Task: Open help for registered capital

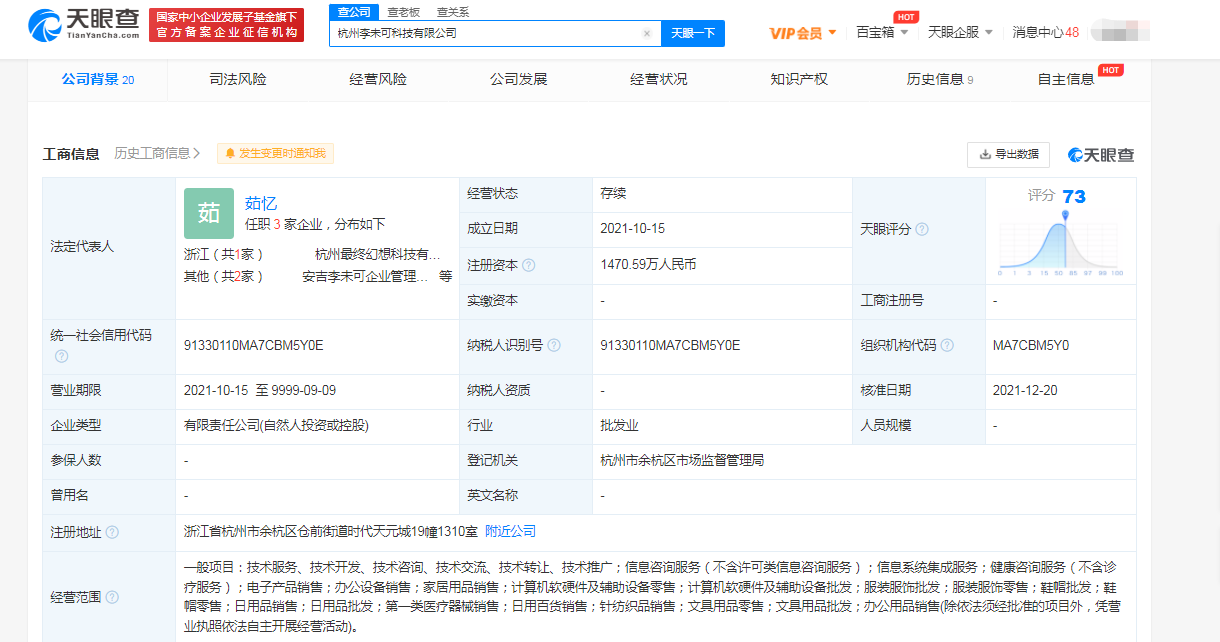Action: point(528,265)
